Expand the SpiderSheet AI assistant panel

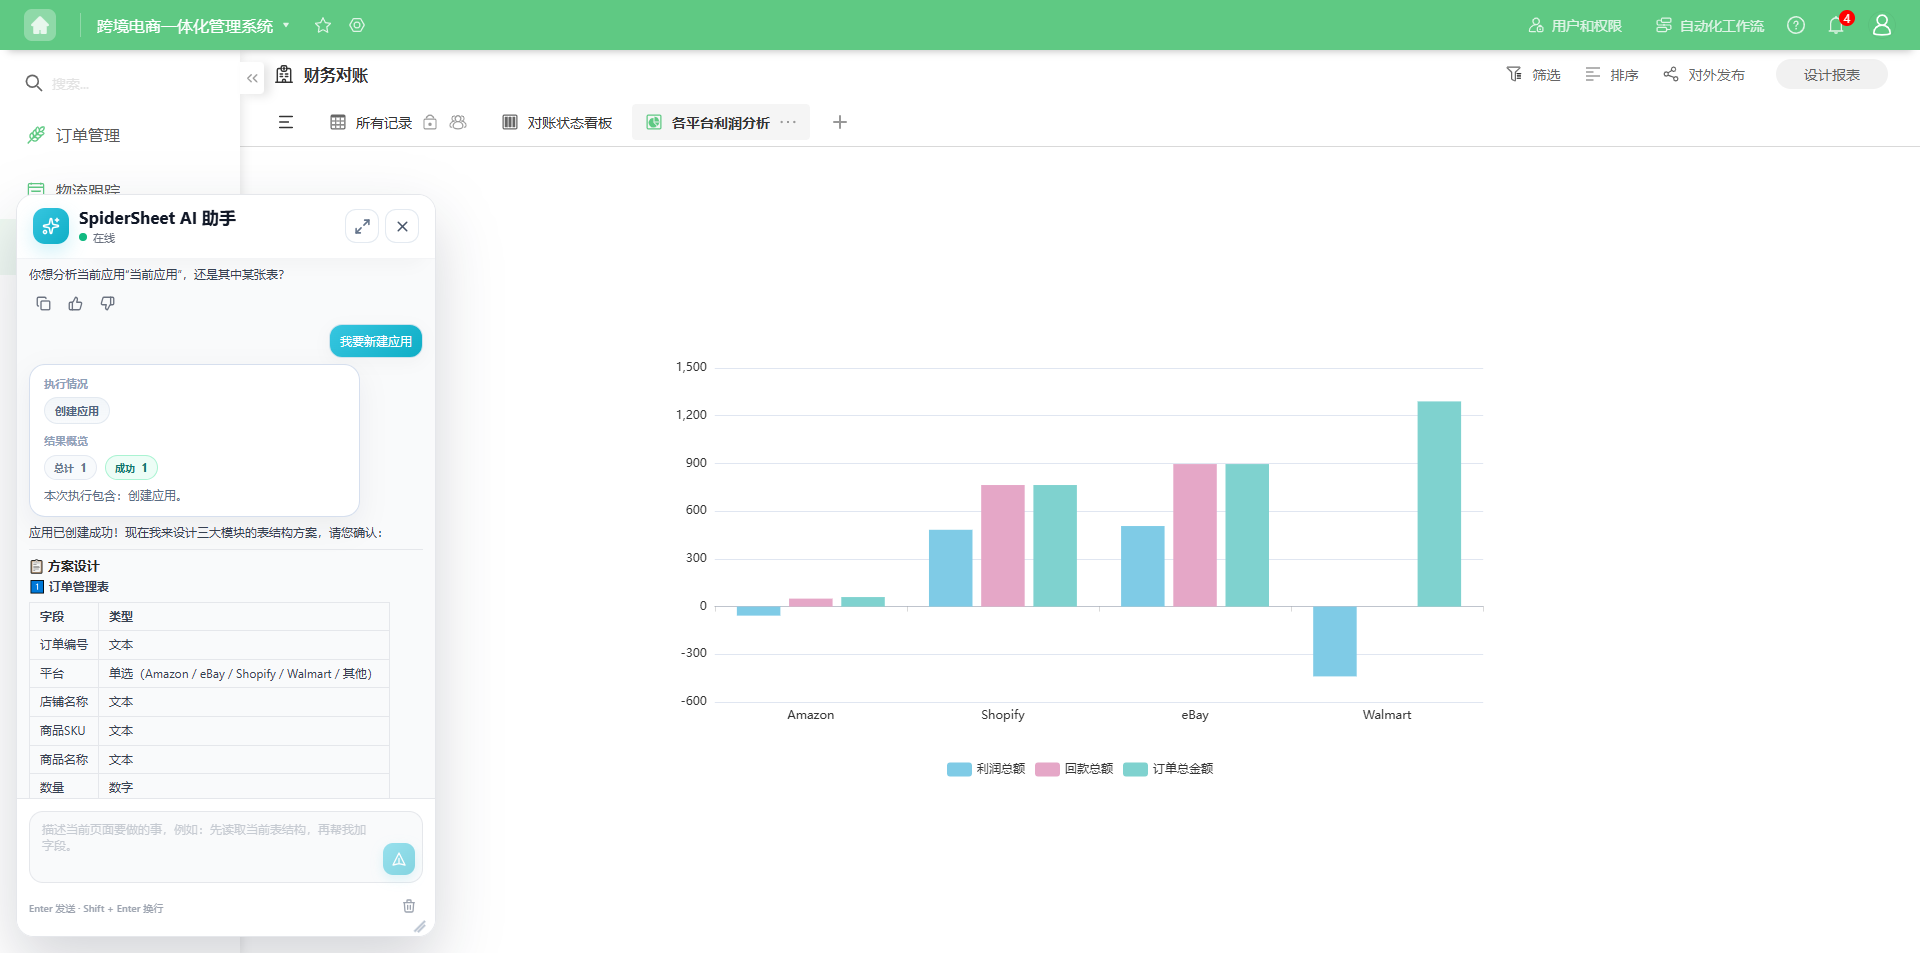pyautogui.click(x=362, y=226)
